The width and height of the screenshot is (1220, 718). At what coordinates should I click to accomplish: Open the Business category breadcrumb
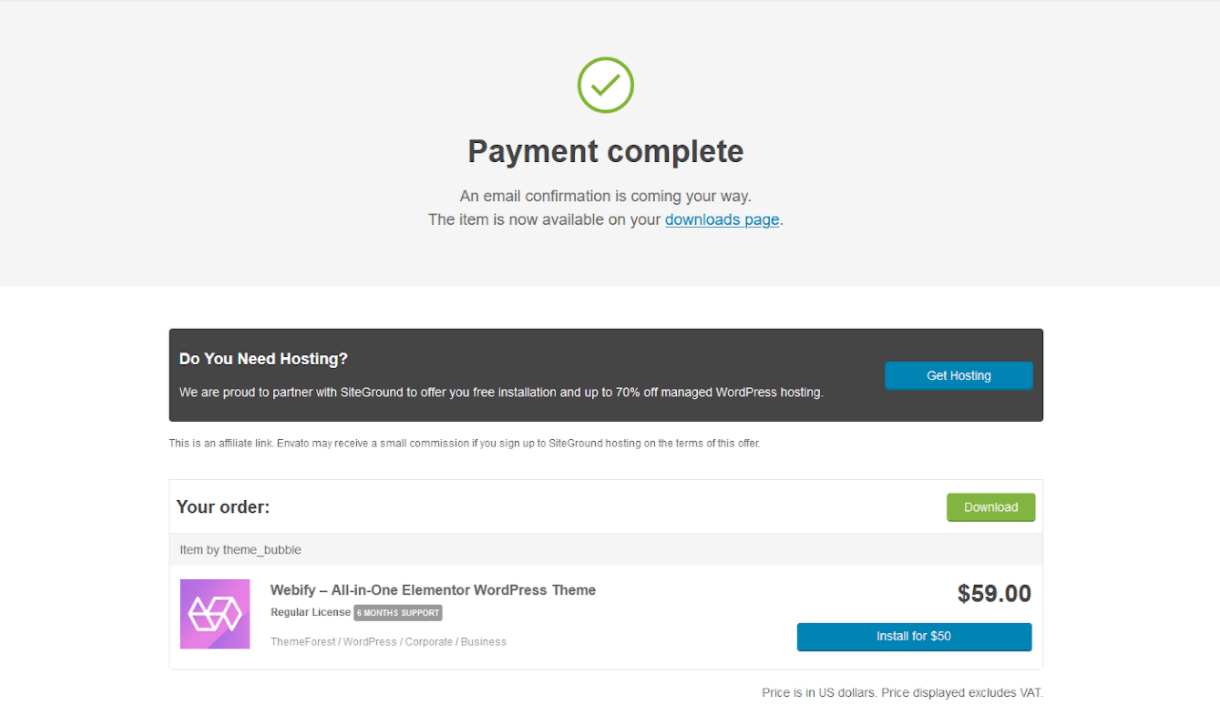484,642
